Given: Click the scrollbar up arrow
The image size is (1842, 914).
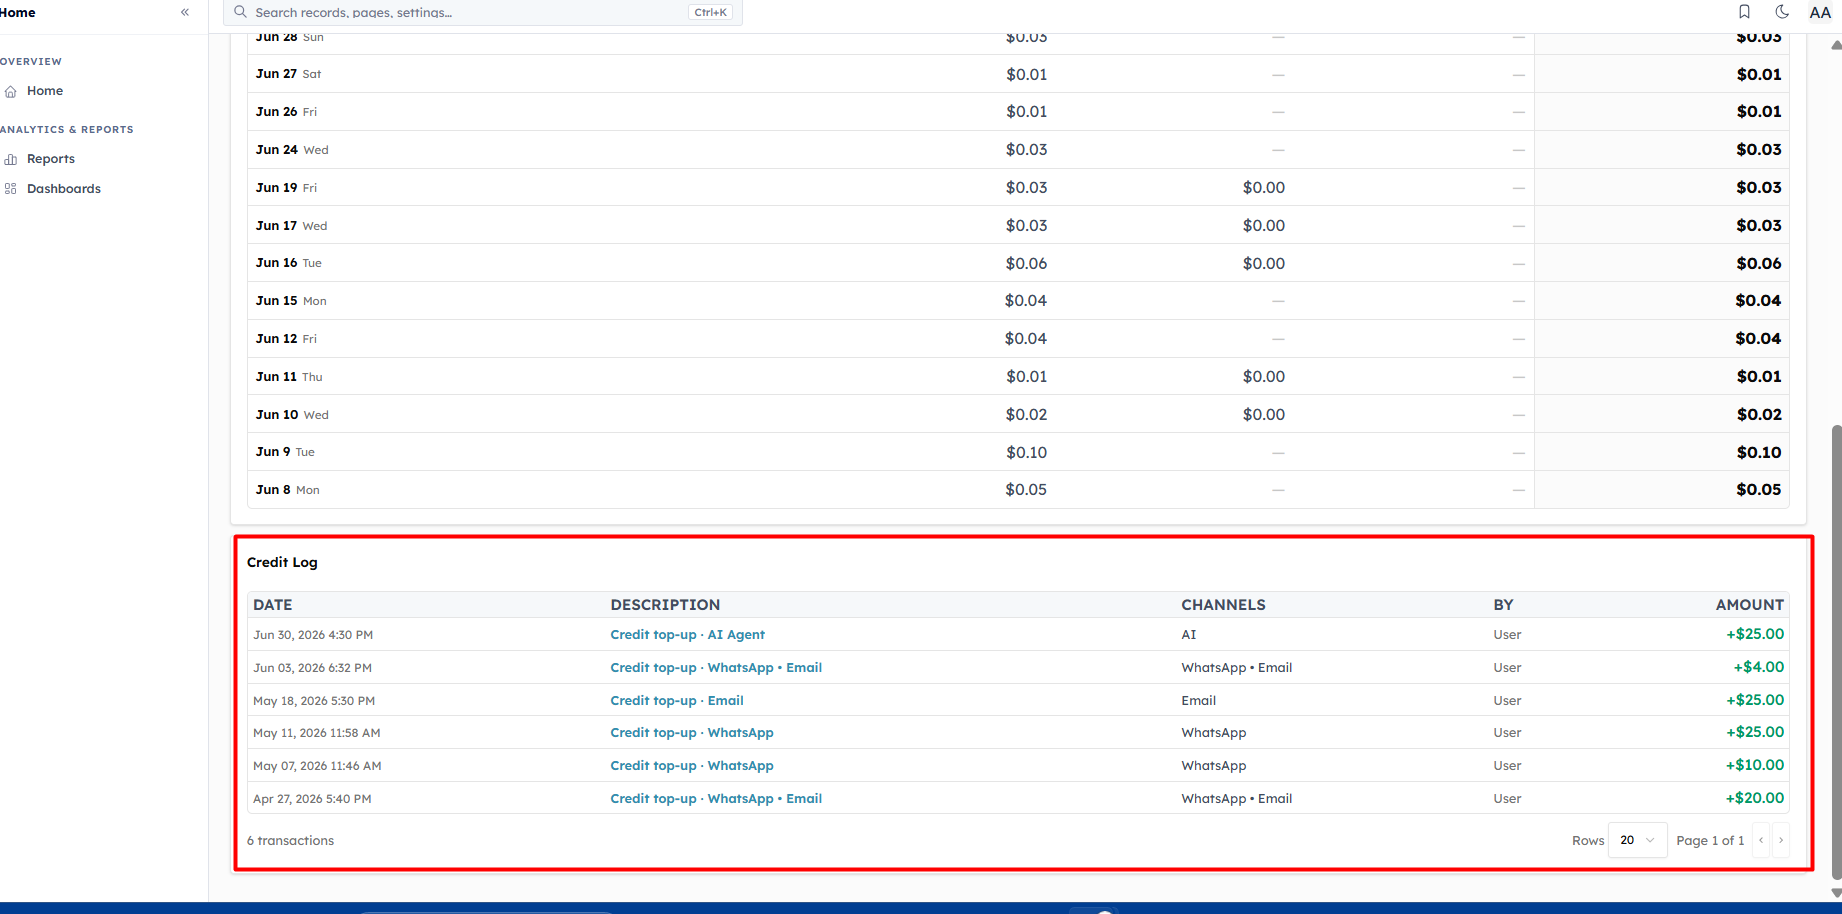Looking at the screenshot, I should tap(1836, 45).
